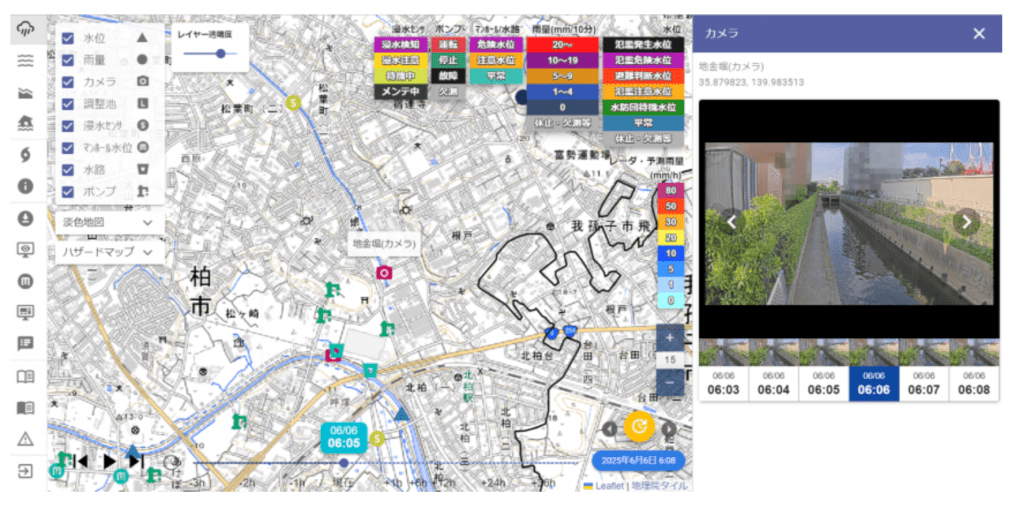Click the orange refresh button on map
This screenshot has width=1023, height=520.
tap(638, 428)
